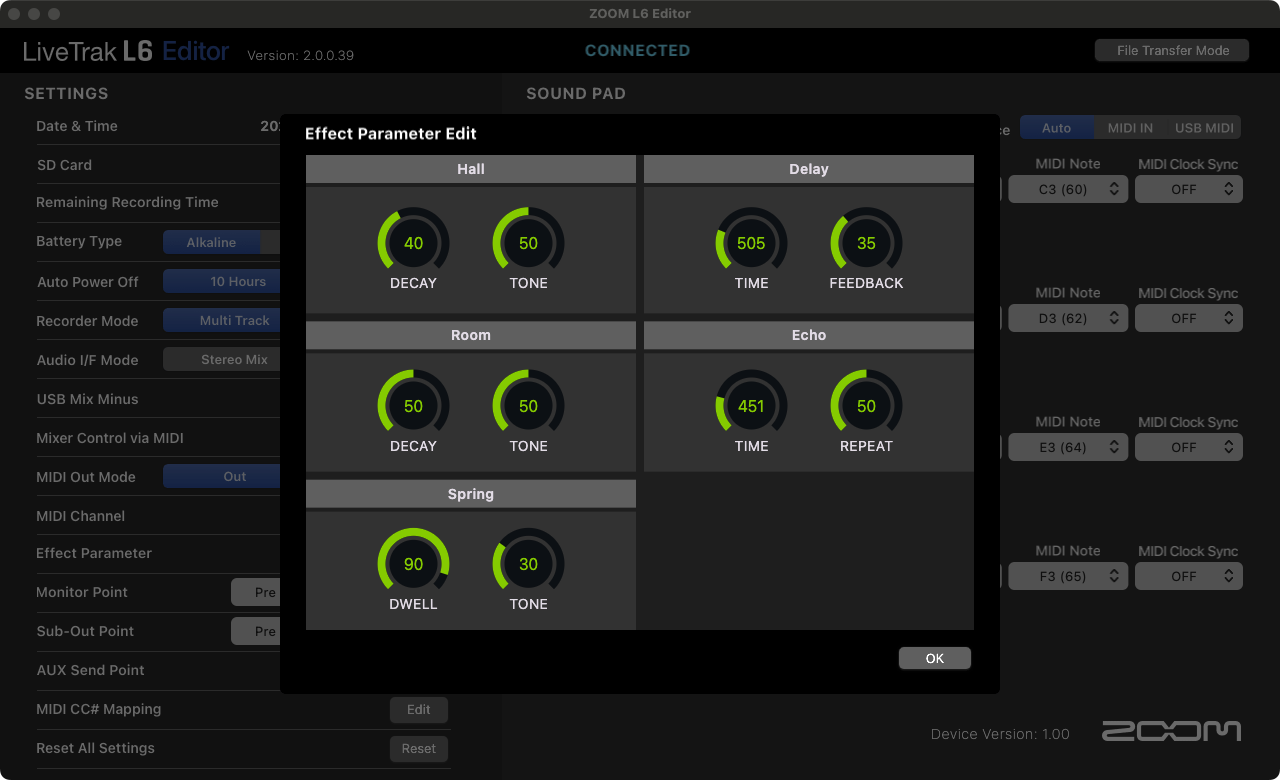Screen dimensions: 1280x780
Task: Select the Room DECAY knob
Action: (413, 406)
